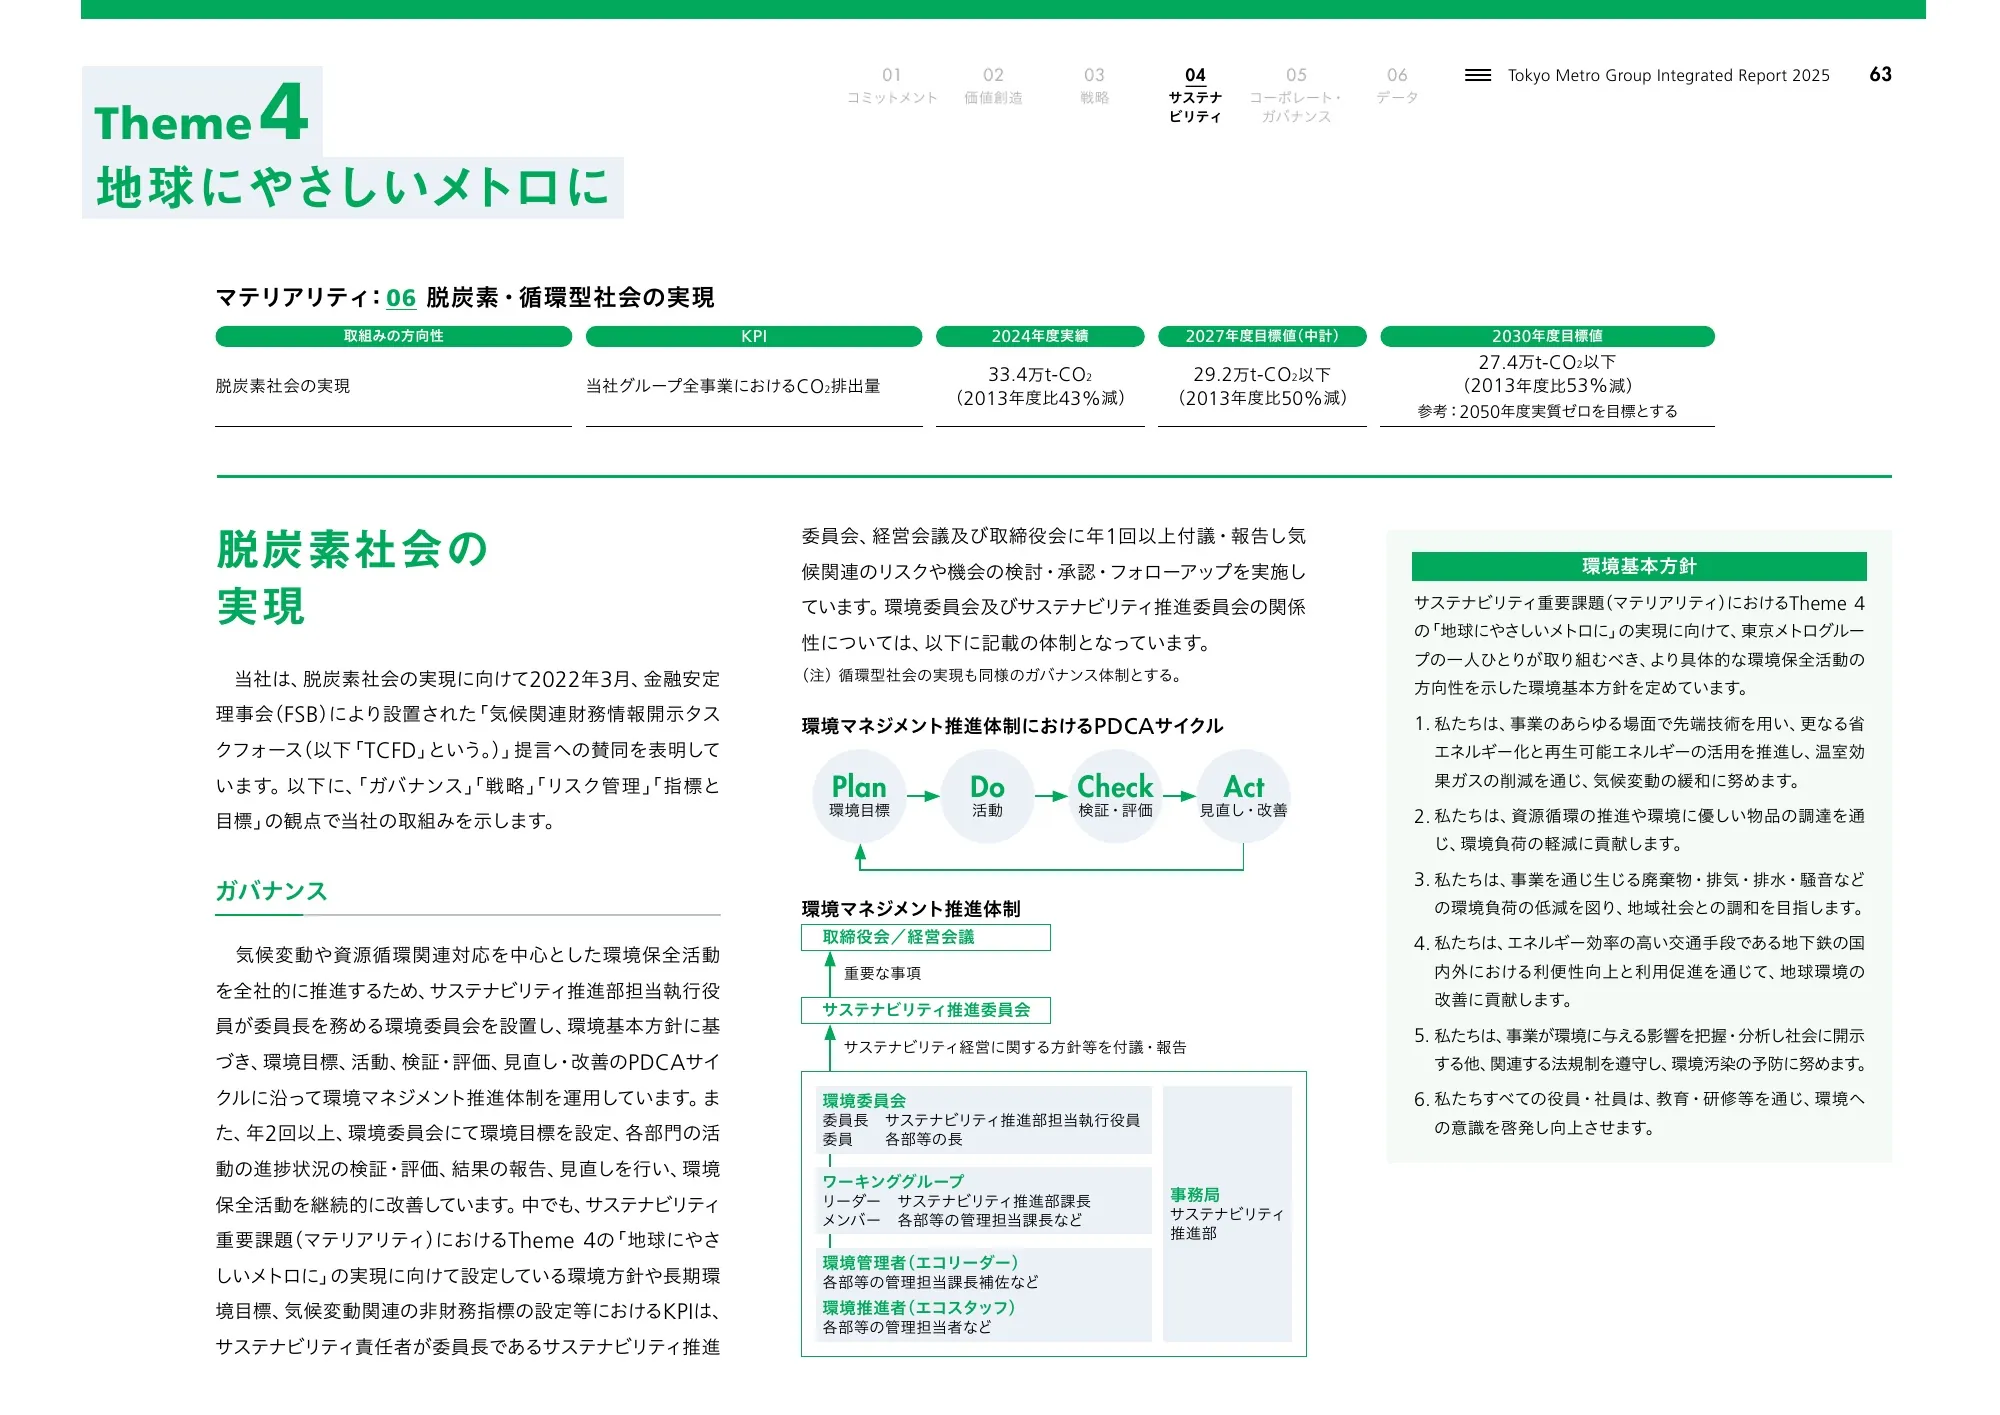This screenshot has height=1415, width=2000.
Task: Click 環境マネジメント推進体制におけるPDCAサイクル heading
Action: (1012, 726)
